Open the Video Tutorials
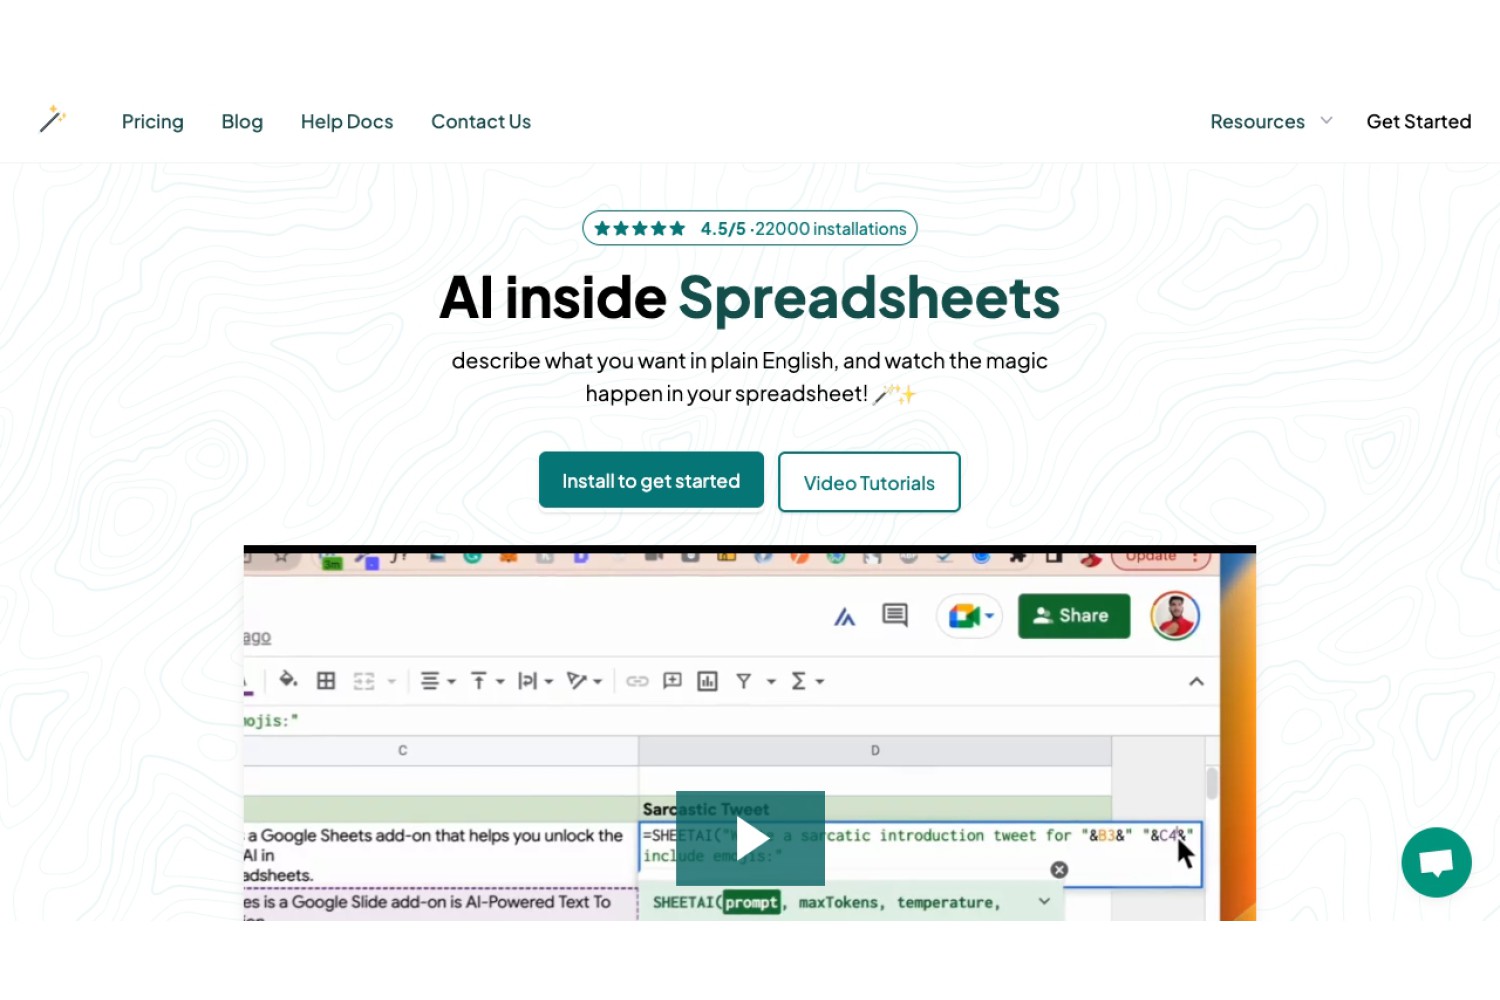 pyautogui.click(x=869, y=483)
